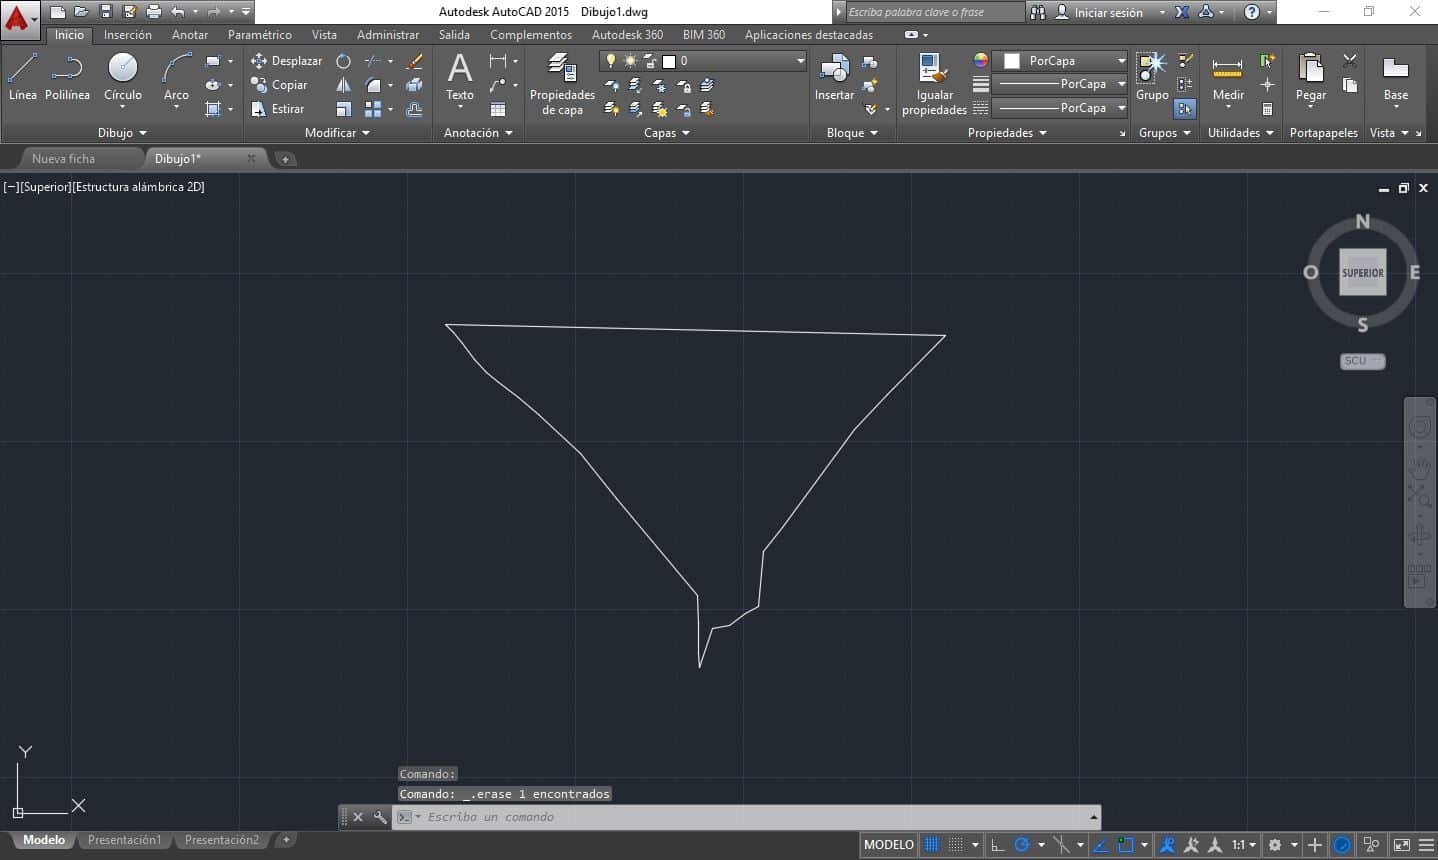Image resolution: width=1438 pixels, height=860 pixels.
Task: Expand the Modificar panel
Action: click(x=337, y=133)
